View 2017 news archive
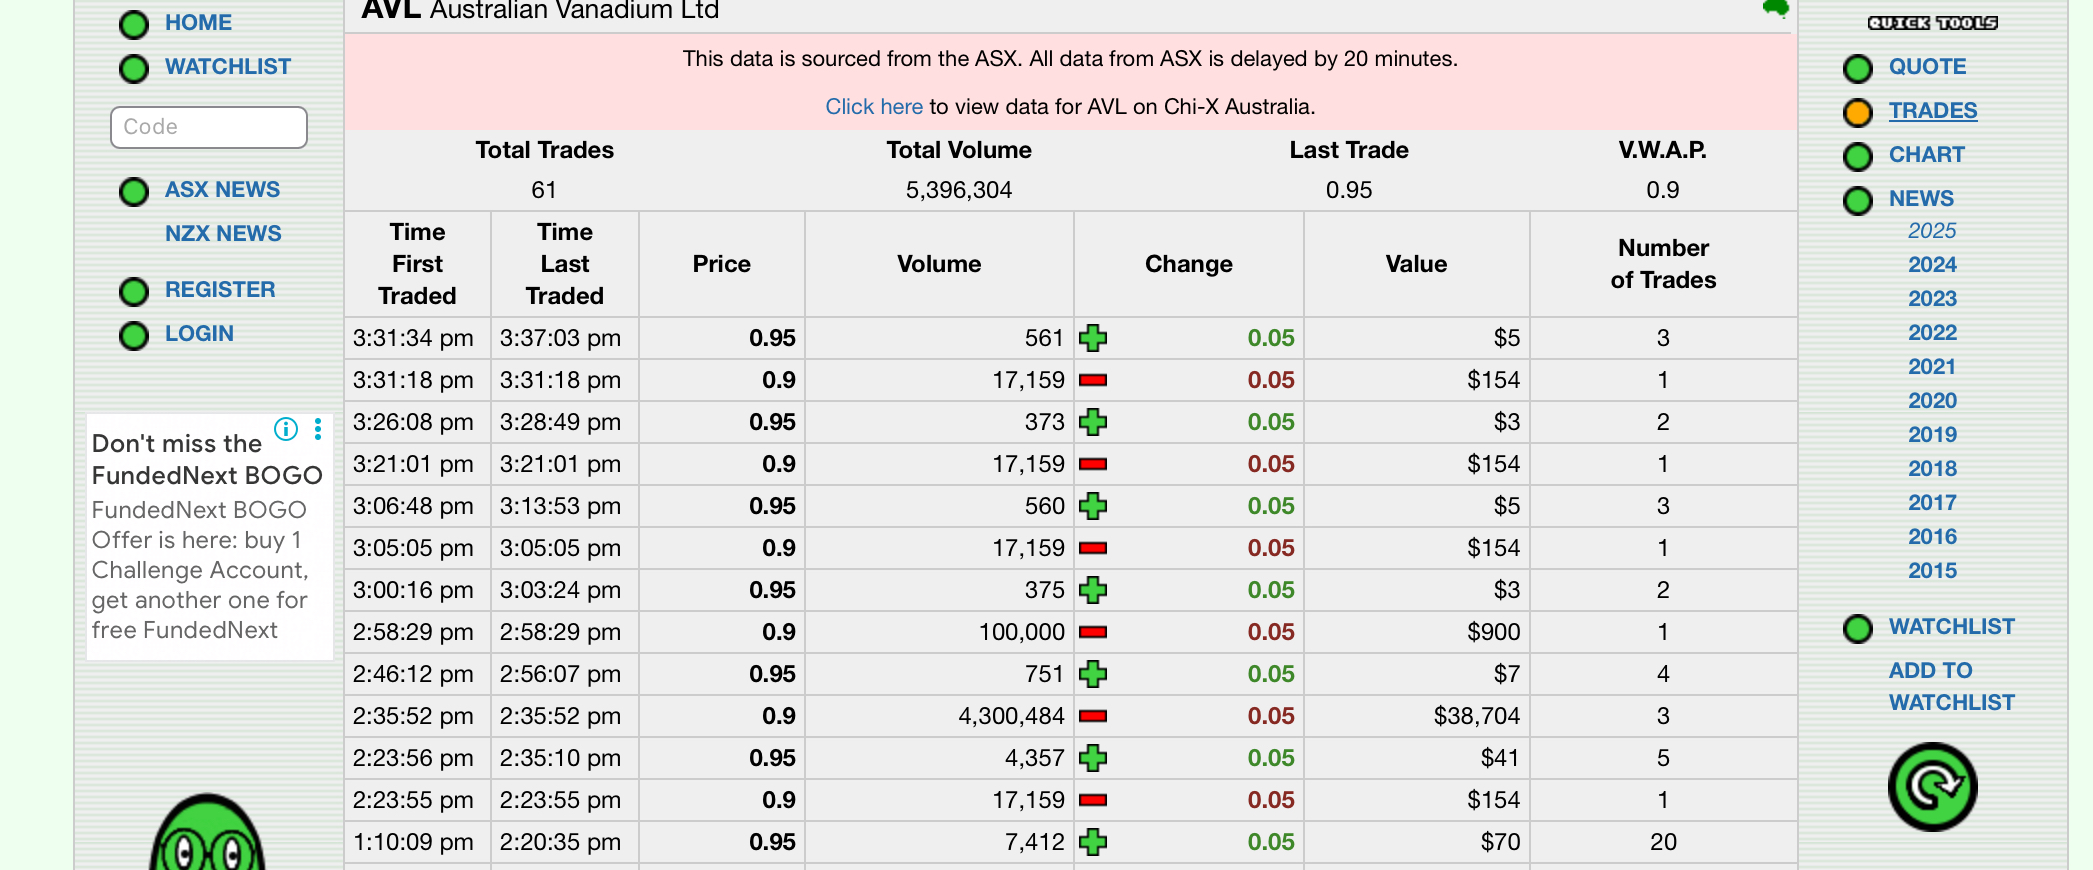This screenshot has height=870, width=2093. [x=1932, y=502]
